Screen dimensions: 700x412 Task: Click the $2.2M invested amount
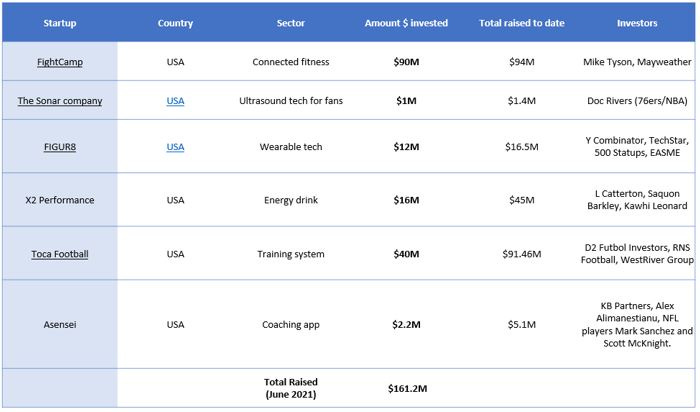[406, 325]
